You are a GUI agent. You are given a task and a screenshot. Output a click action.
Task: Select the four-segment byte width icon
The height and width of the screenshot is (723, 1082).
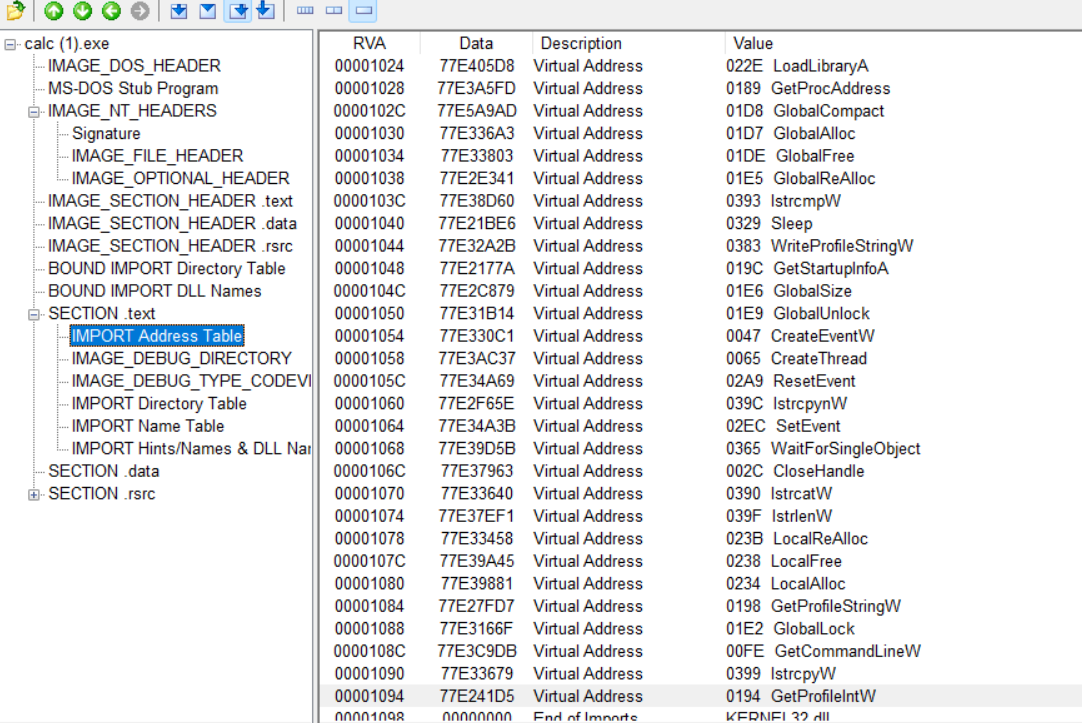tap(305, 10)
